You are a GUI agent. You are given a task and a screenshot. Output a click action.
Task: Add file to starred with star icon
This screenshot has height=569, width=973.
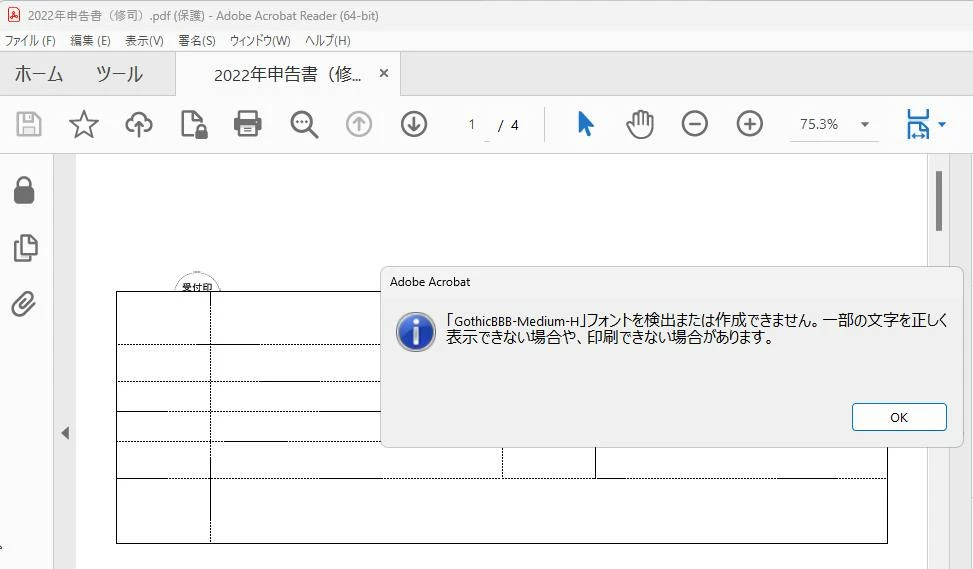84,124
